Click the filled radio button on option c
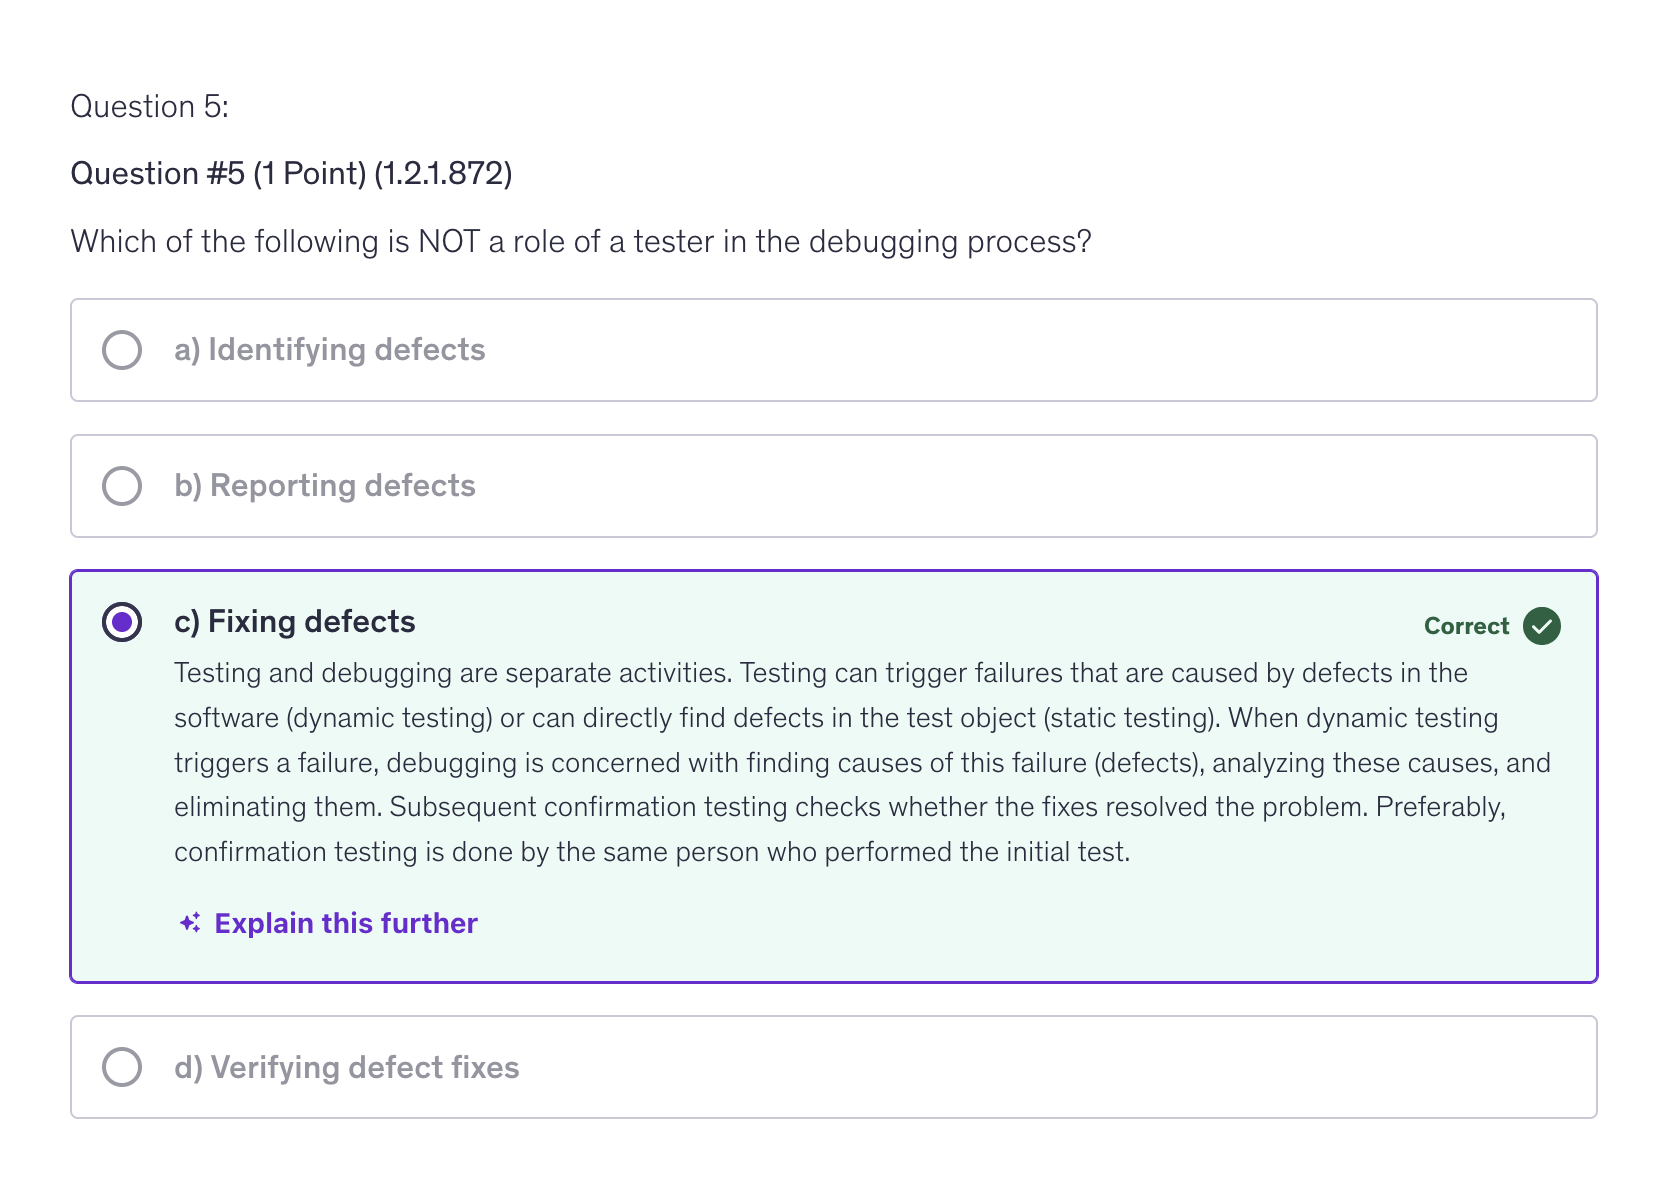Viewport: 1660px width, 1198px height. pos(122,622)
